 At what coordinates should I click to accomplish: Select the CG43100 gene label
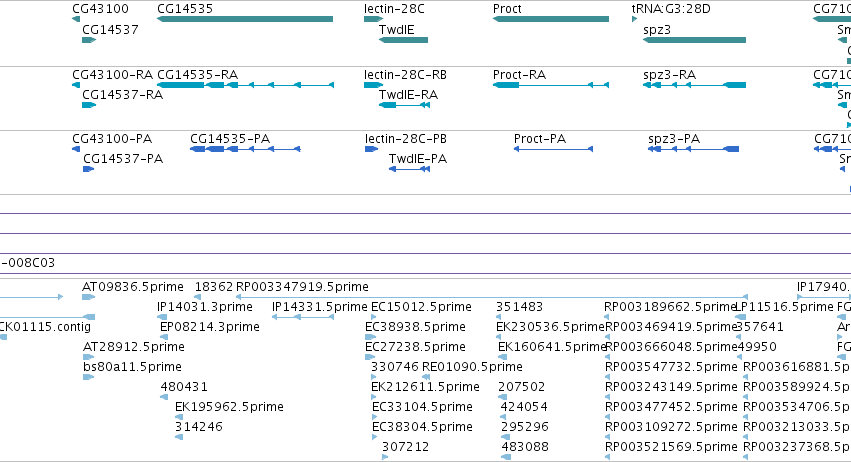[x=100, y=9]
